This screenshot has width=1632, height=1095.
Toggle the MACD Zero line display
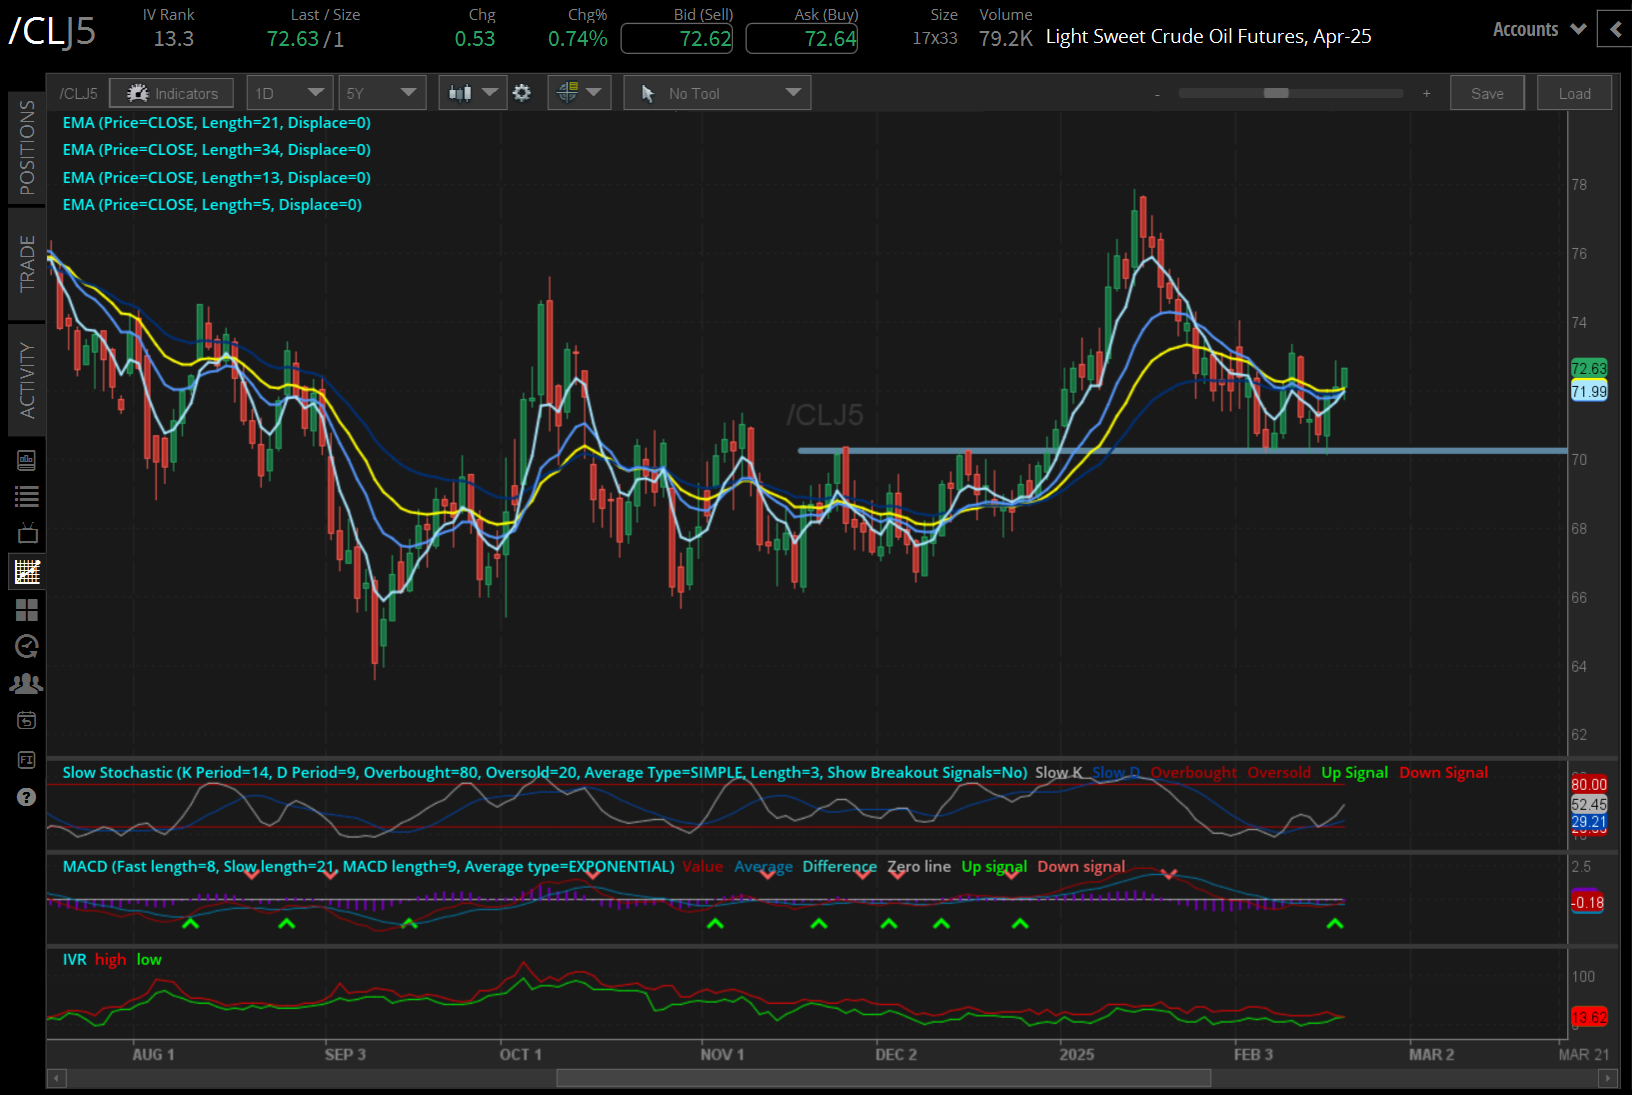(x=918, y=866)
